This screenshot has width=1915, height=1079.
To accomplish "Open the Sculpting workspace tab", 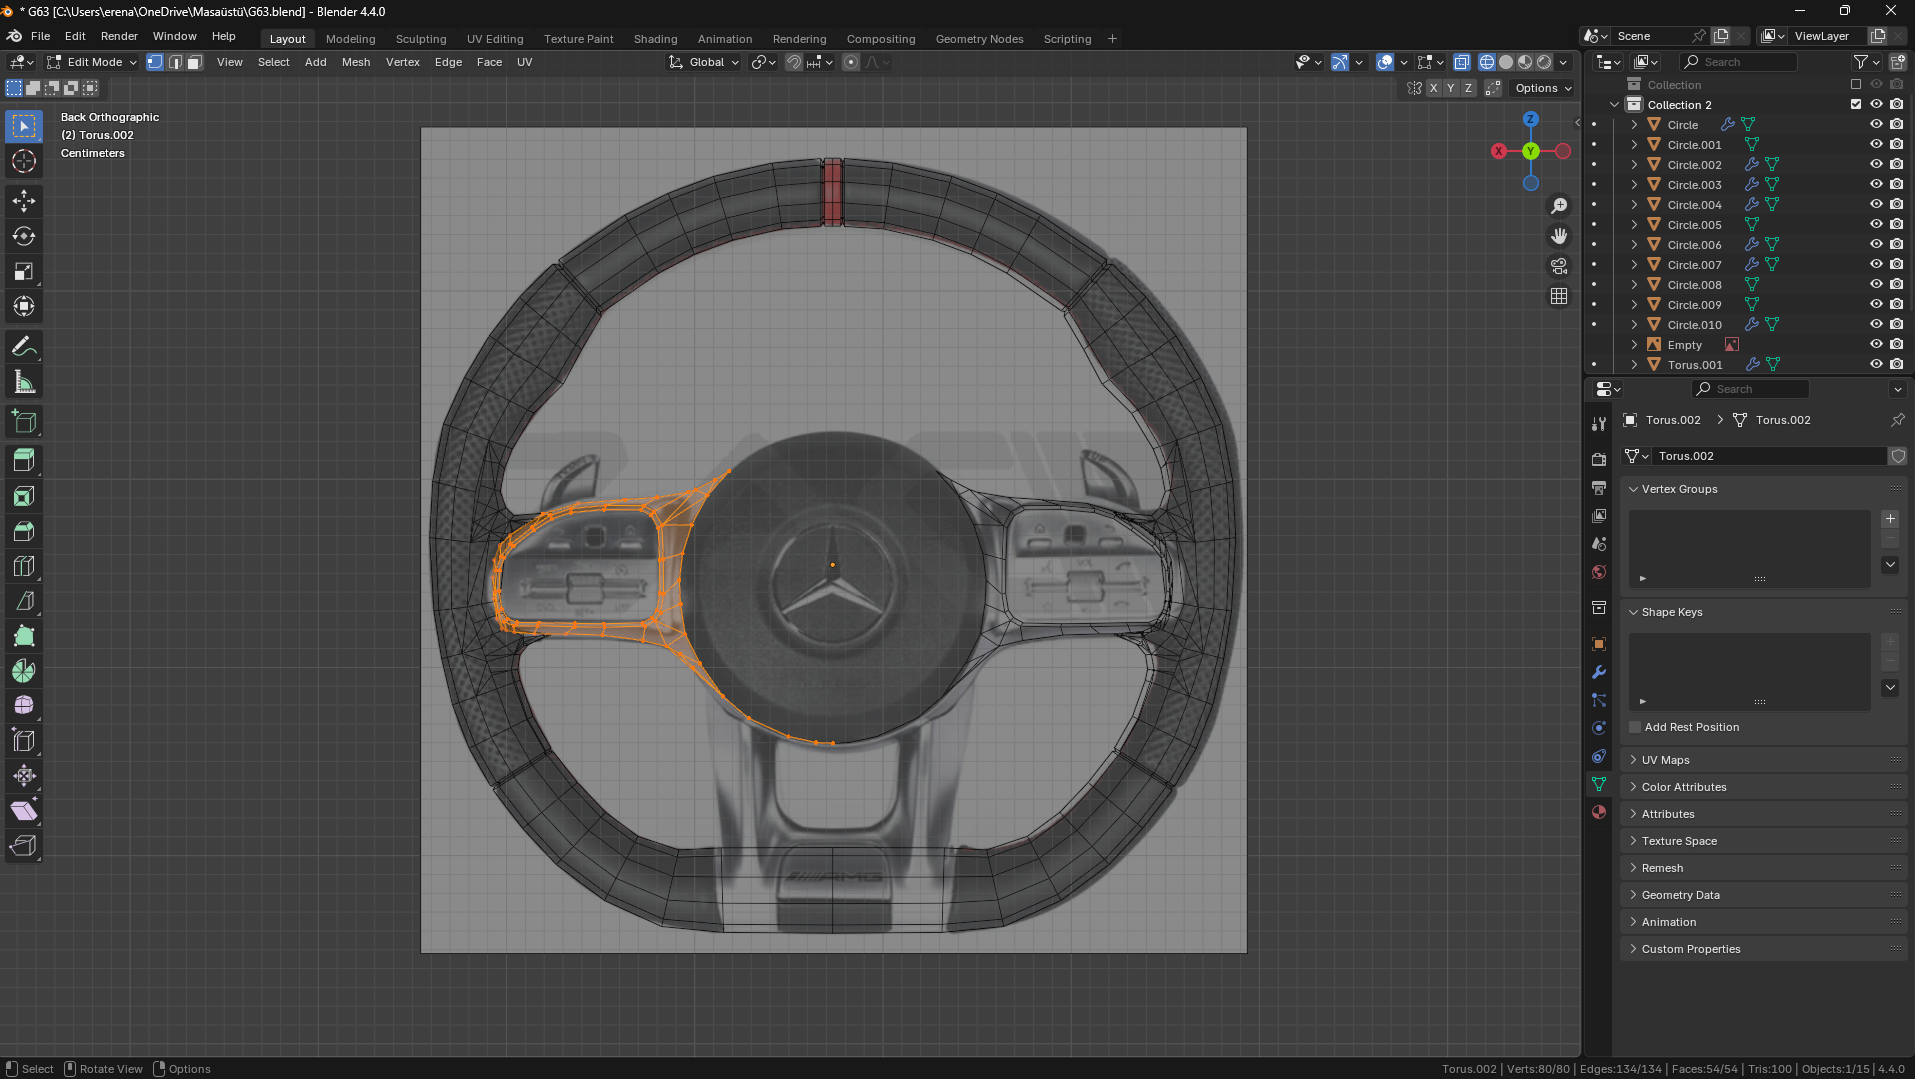I will point(421,39).
